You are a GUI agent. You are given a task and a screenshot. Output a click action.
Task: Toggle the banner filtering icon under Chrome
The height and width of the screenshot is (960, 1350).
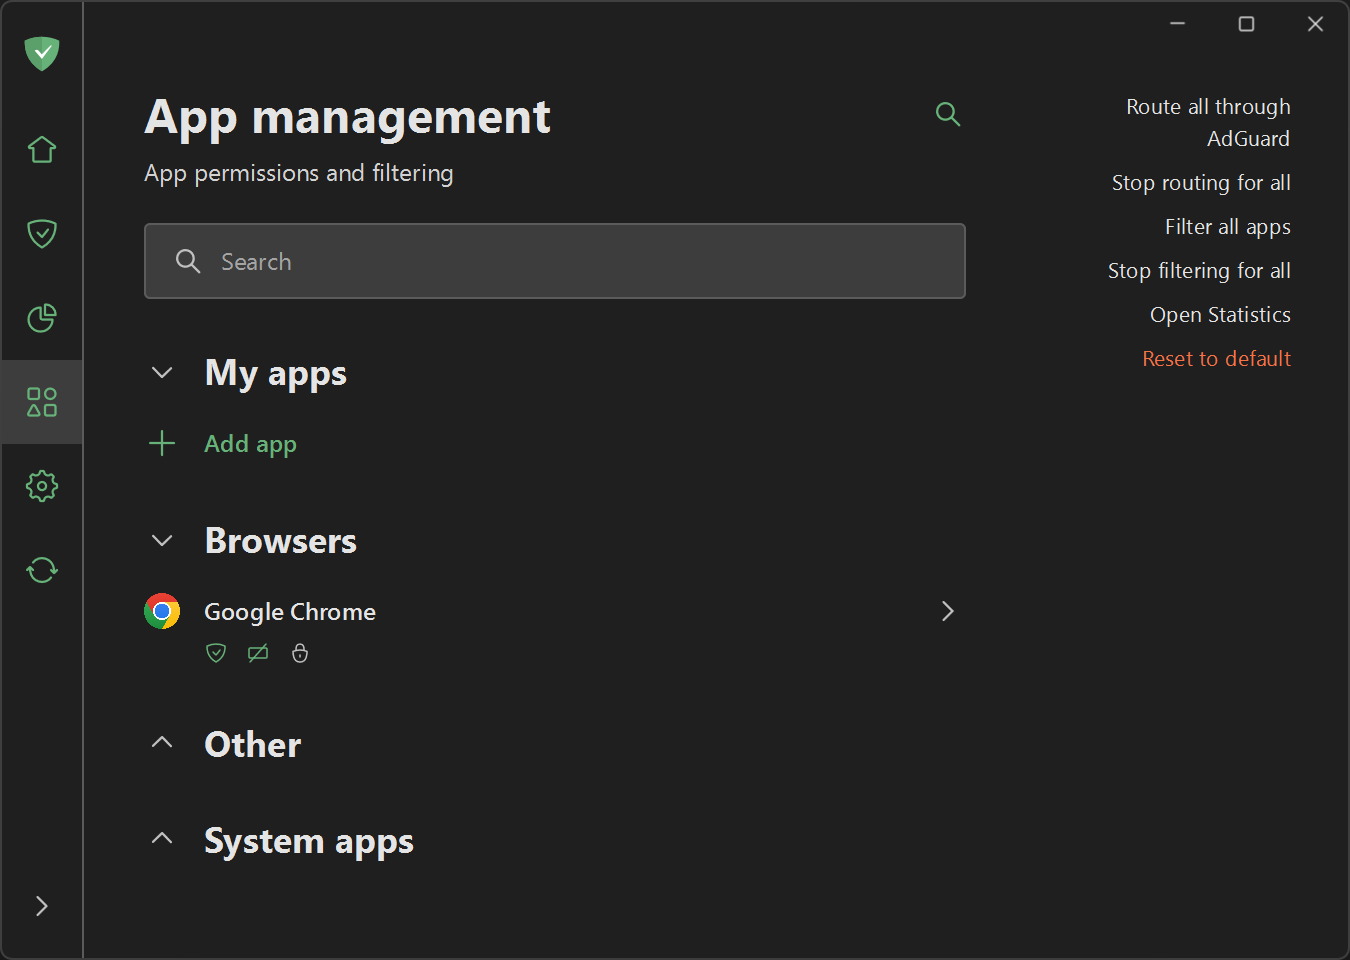pyautogui.click(x=257, y=653)
